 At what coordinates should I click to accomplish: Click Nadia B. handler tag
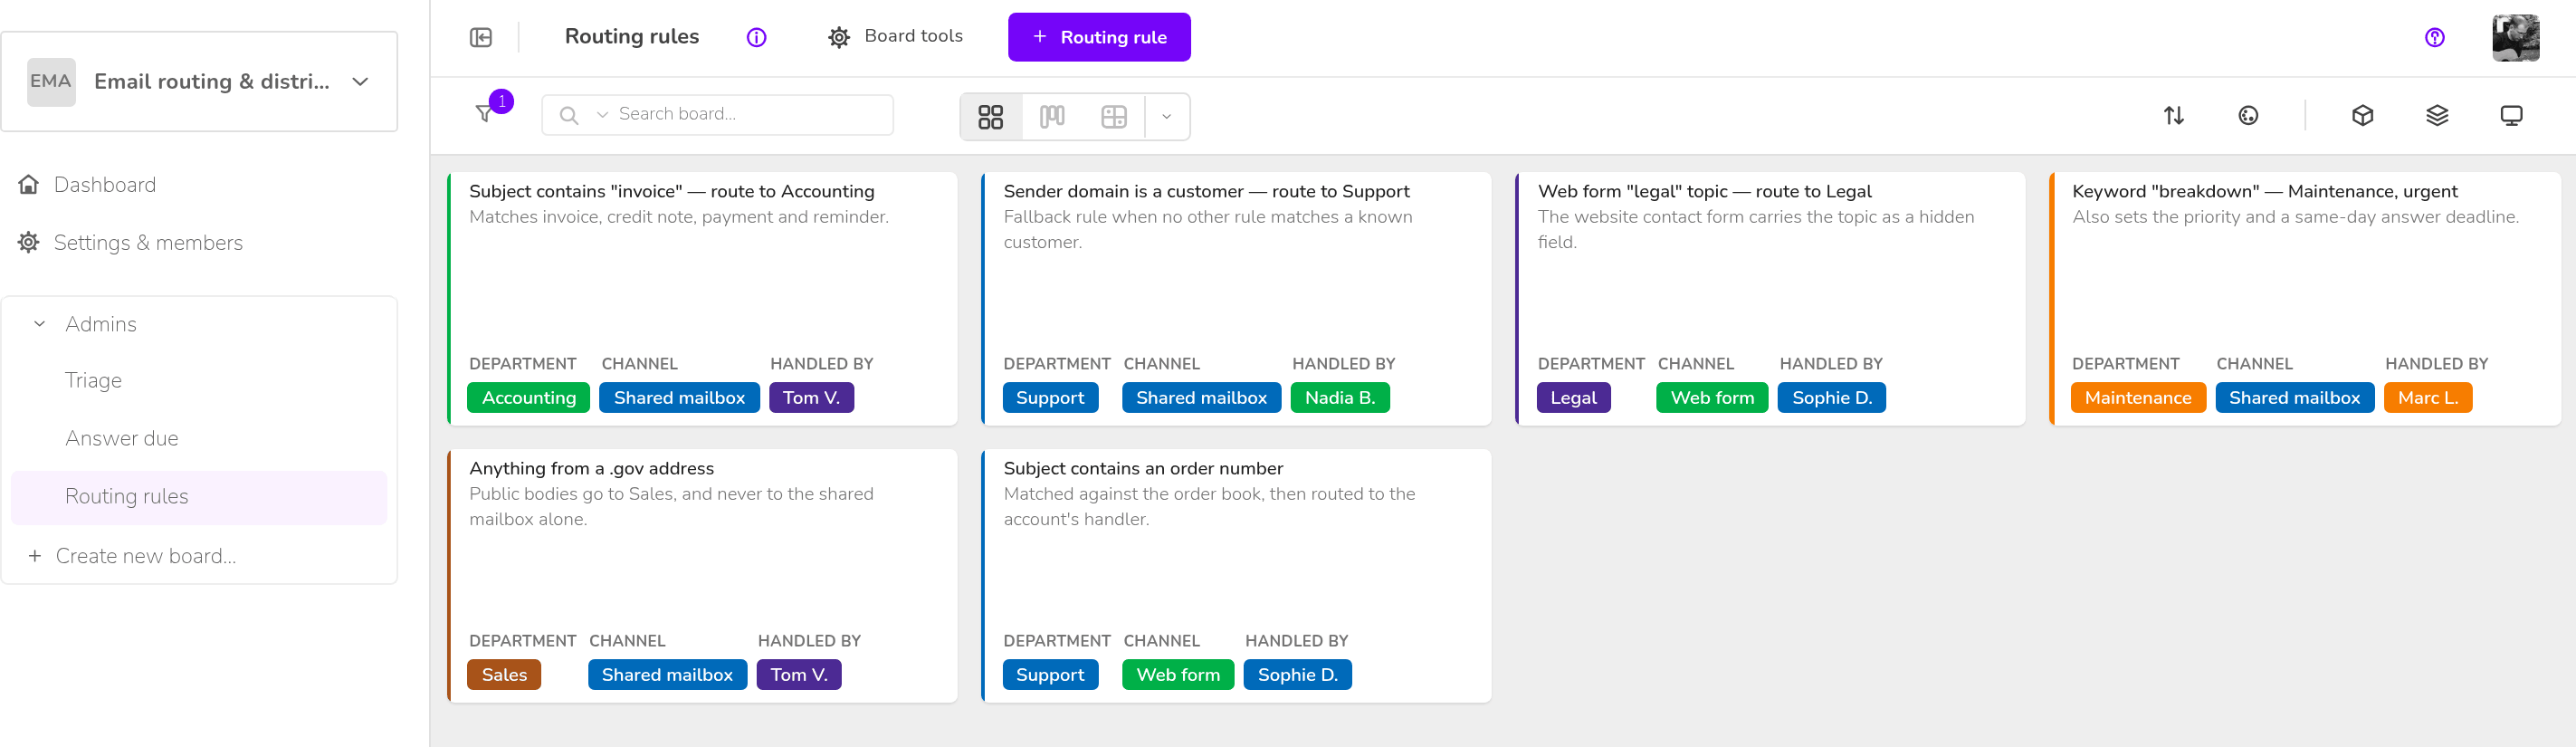1340,398
